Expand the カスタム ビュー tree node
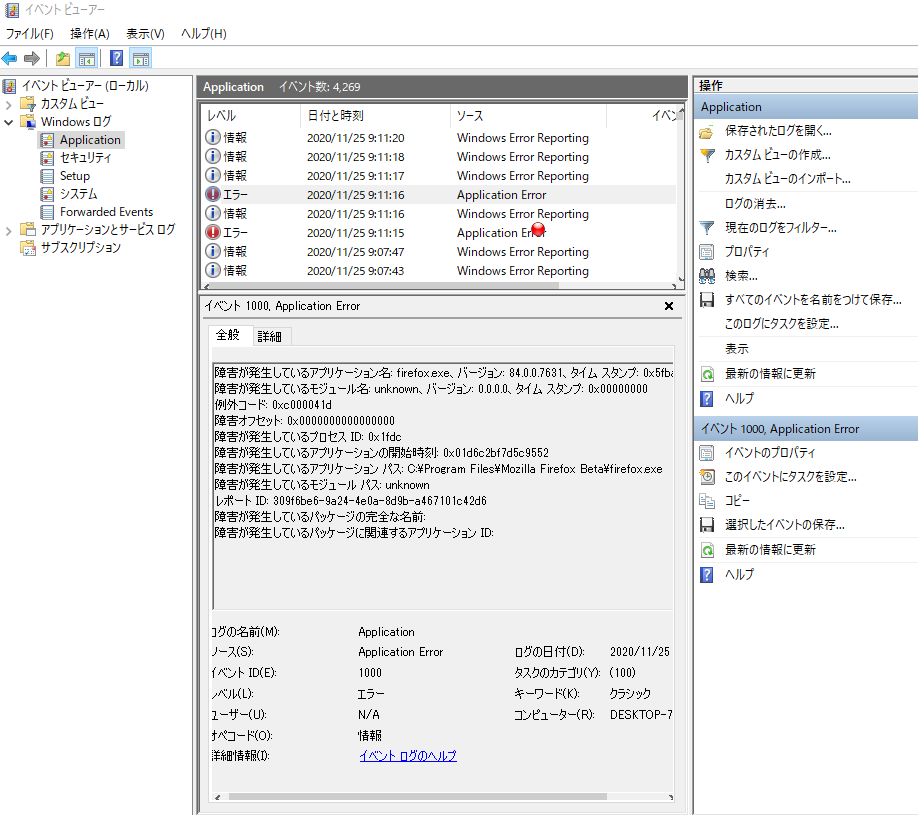918x815 pixels. point(10,104)
